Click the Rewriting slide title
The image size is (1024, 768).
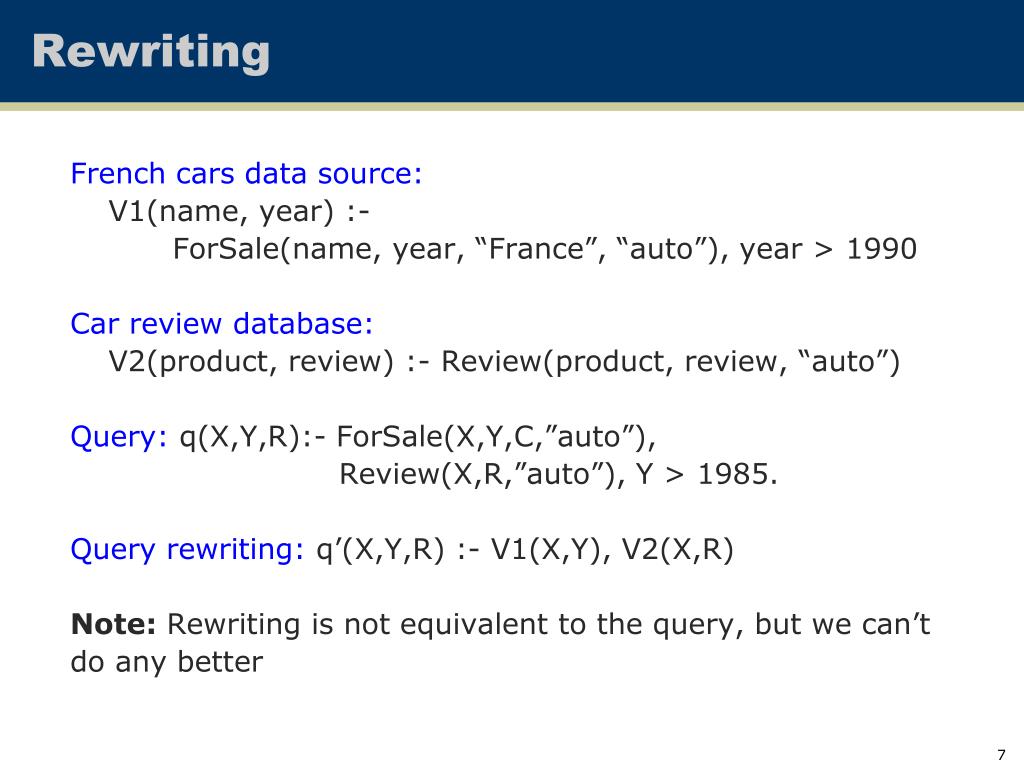click(x=151, y=52)
